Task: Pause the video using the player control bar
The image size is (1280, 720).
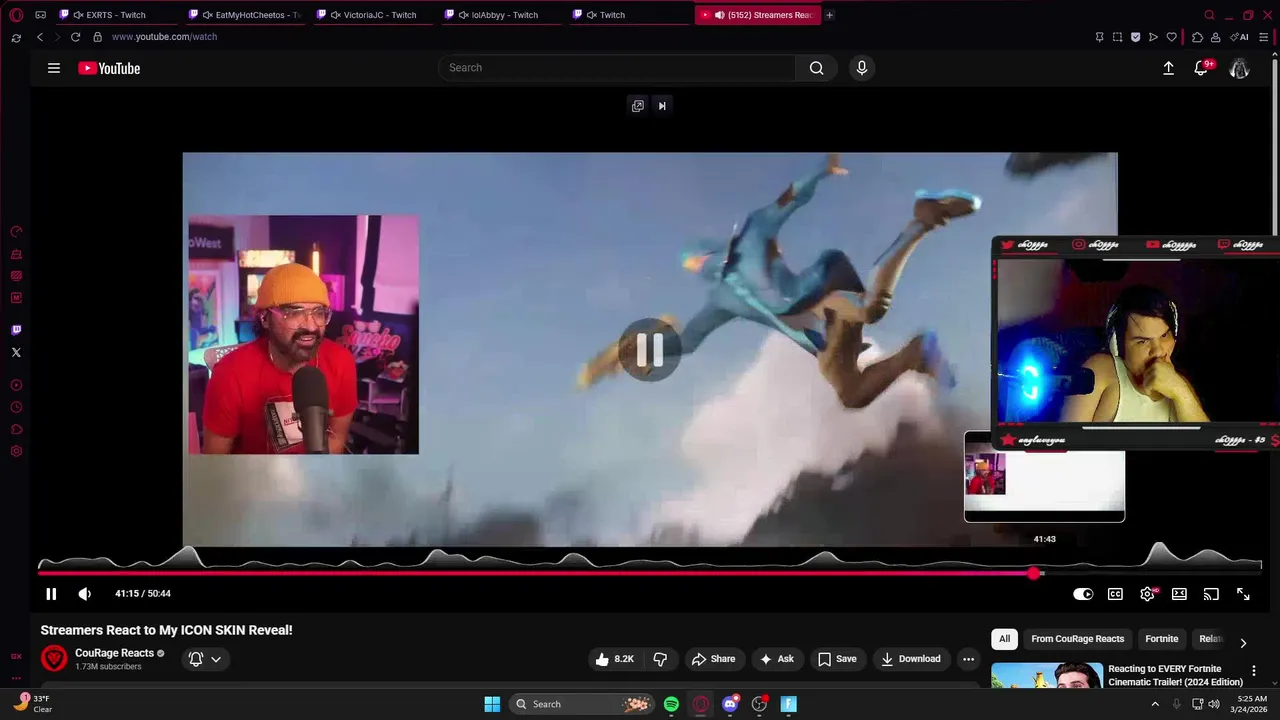Action: [x=51, y=594]
